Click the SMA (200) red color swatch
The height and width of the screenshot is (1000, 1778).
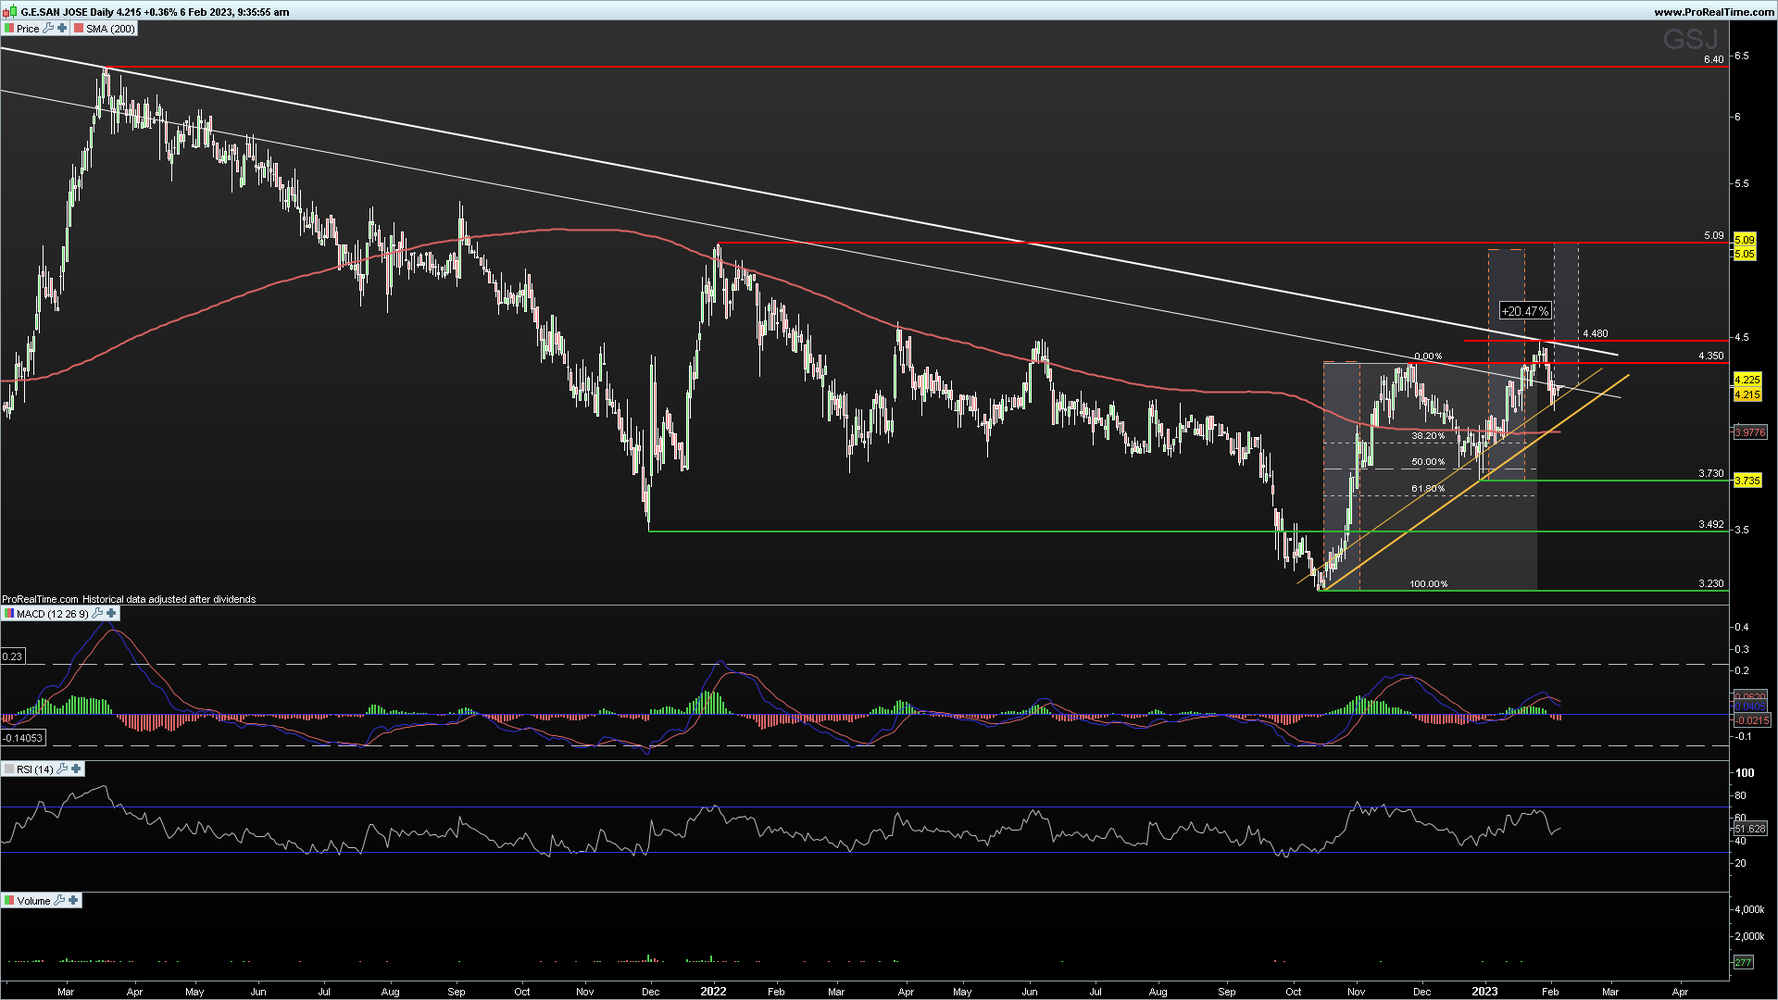pyautogui.click(x=79, y=29)
